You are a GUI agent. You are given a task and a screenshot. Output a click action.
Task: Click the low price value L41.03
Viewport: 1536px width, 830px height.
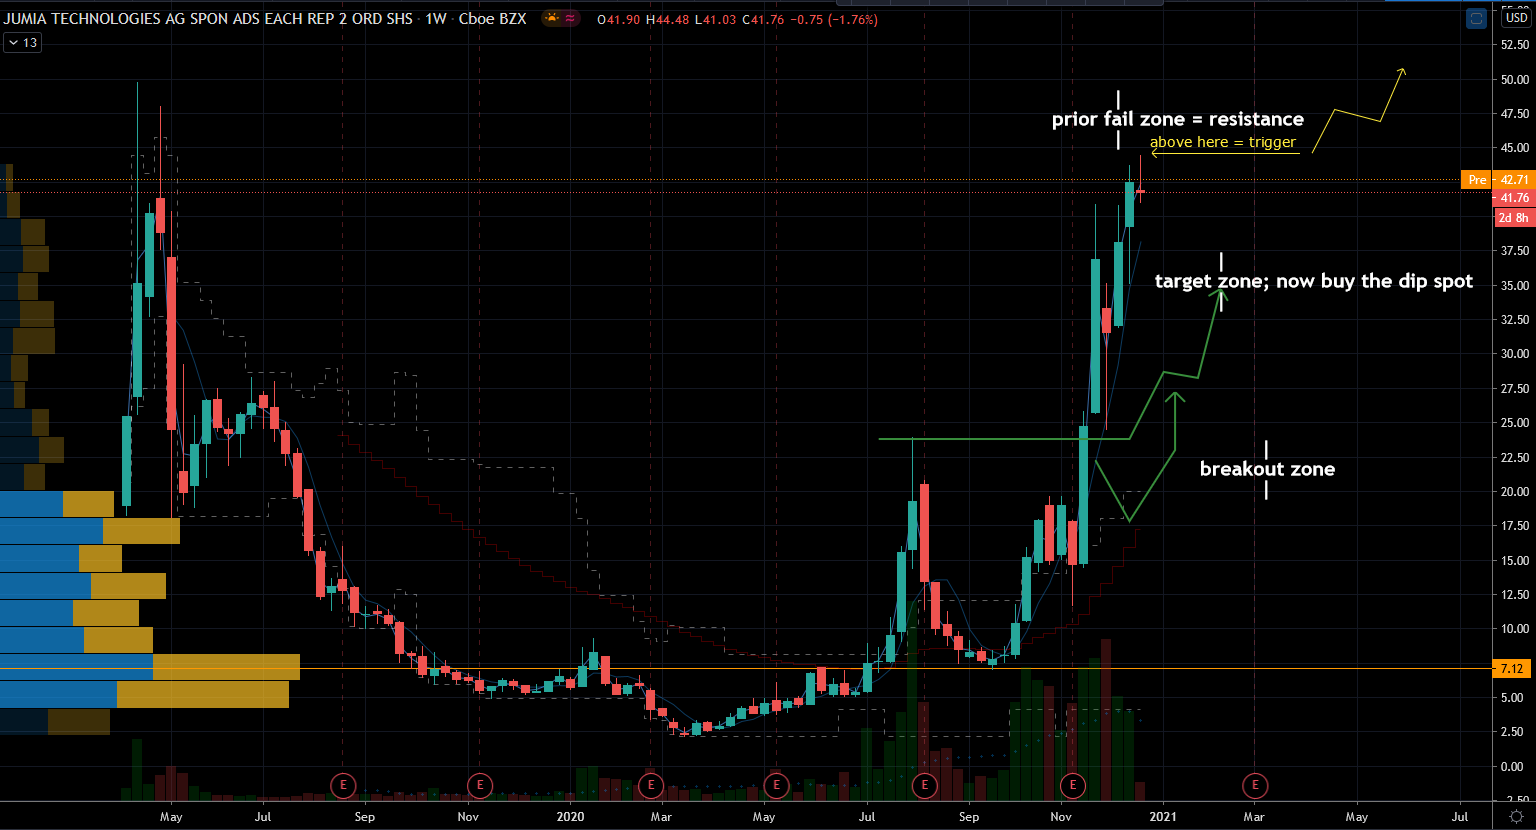pyautogui.click(x=717, y=19)
